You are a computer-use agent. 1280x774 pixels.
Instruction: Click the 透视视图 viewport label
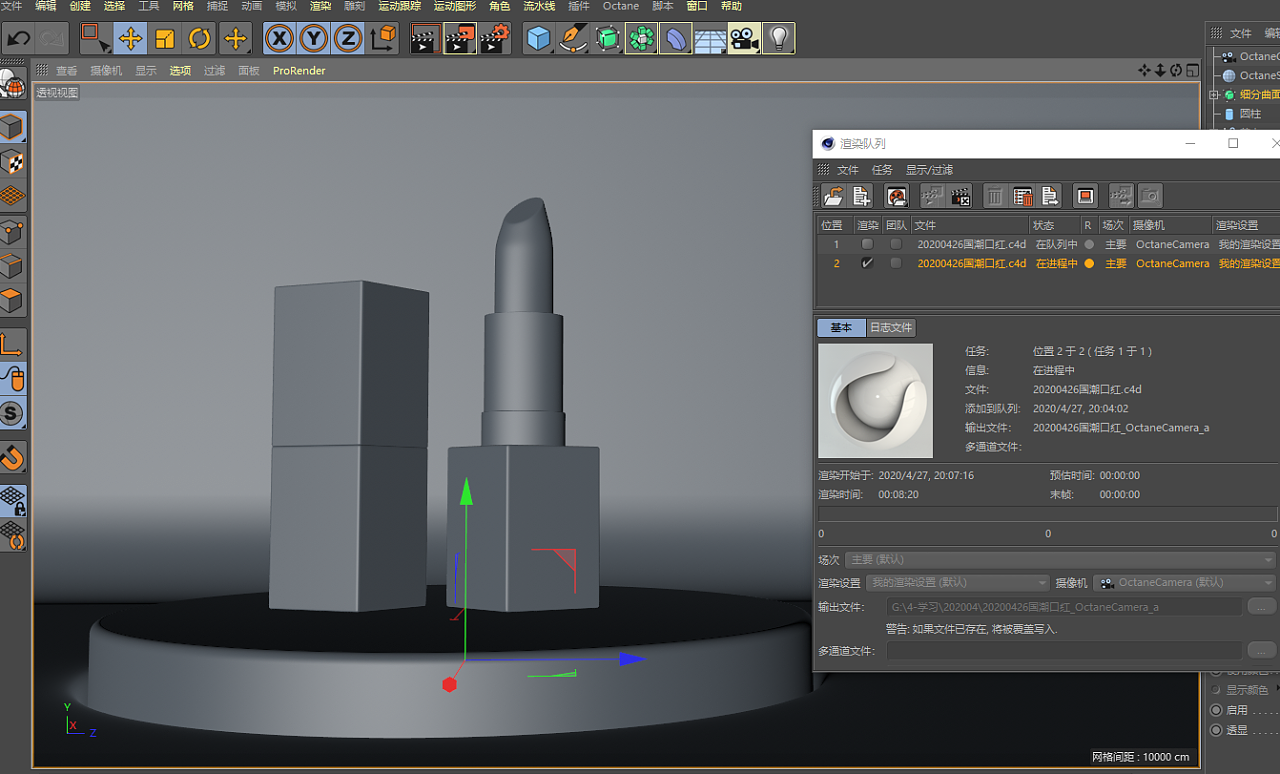click(57, 93)
